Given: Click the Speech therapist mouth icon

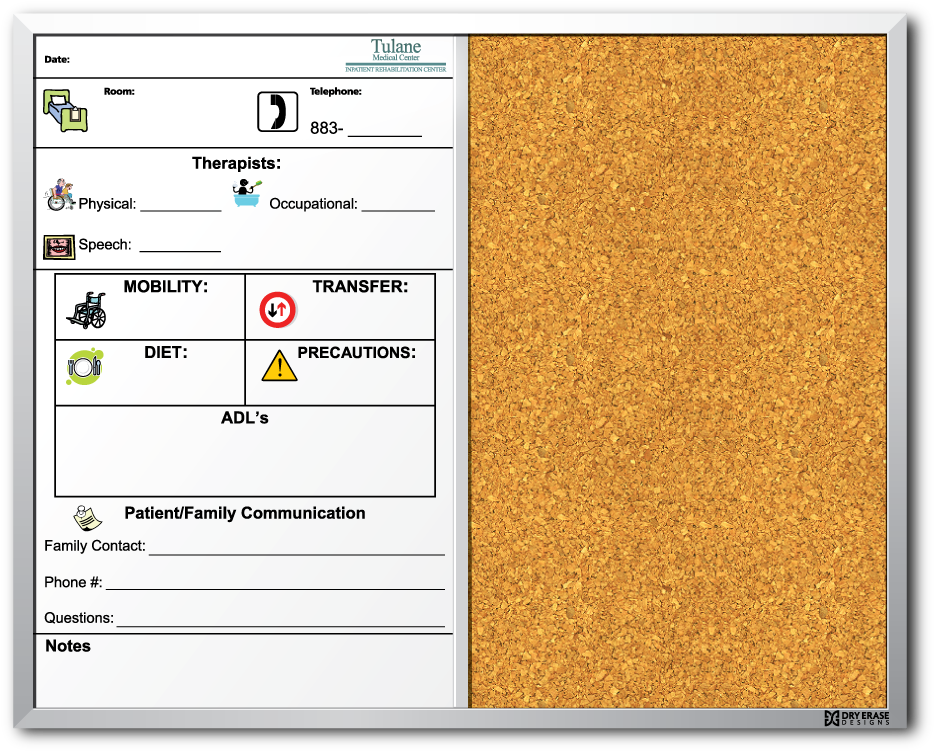Looking at the screenshot, I should [59, 247].
